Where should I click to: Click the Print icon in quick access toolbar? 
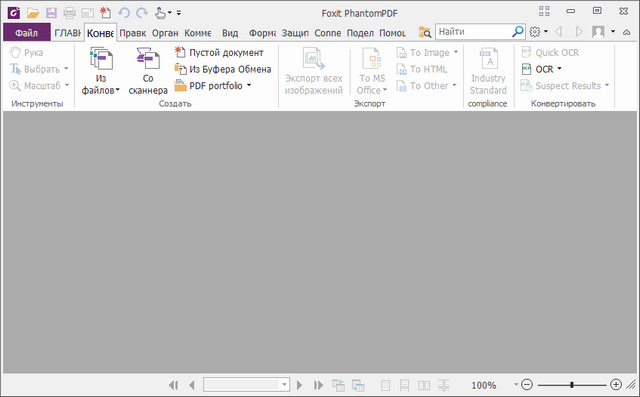(69, 13)
